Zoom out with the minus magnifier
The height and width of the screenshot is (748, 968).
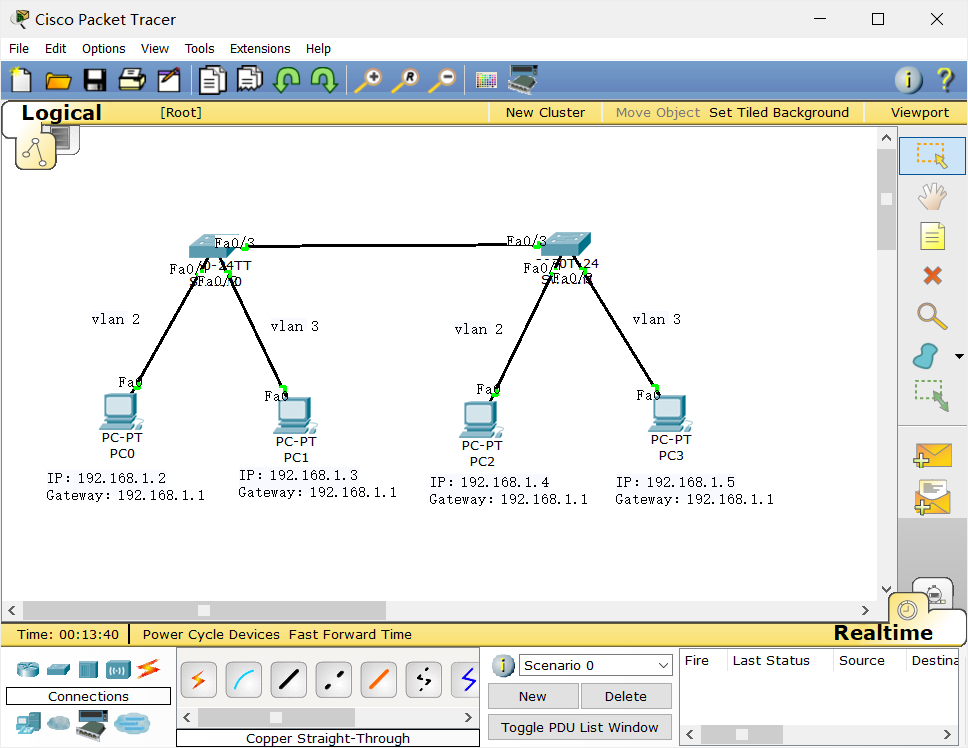(443, 80)
